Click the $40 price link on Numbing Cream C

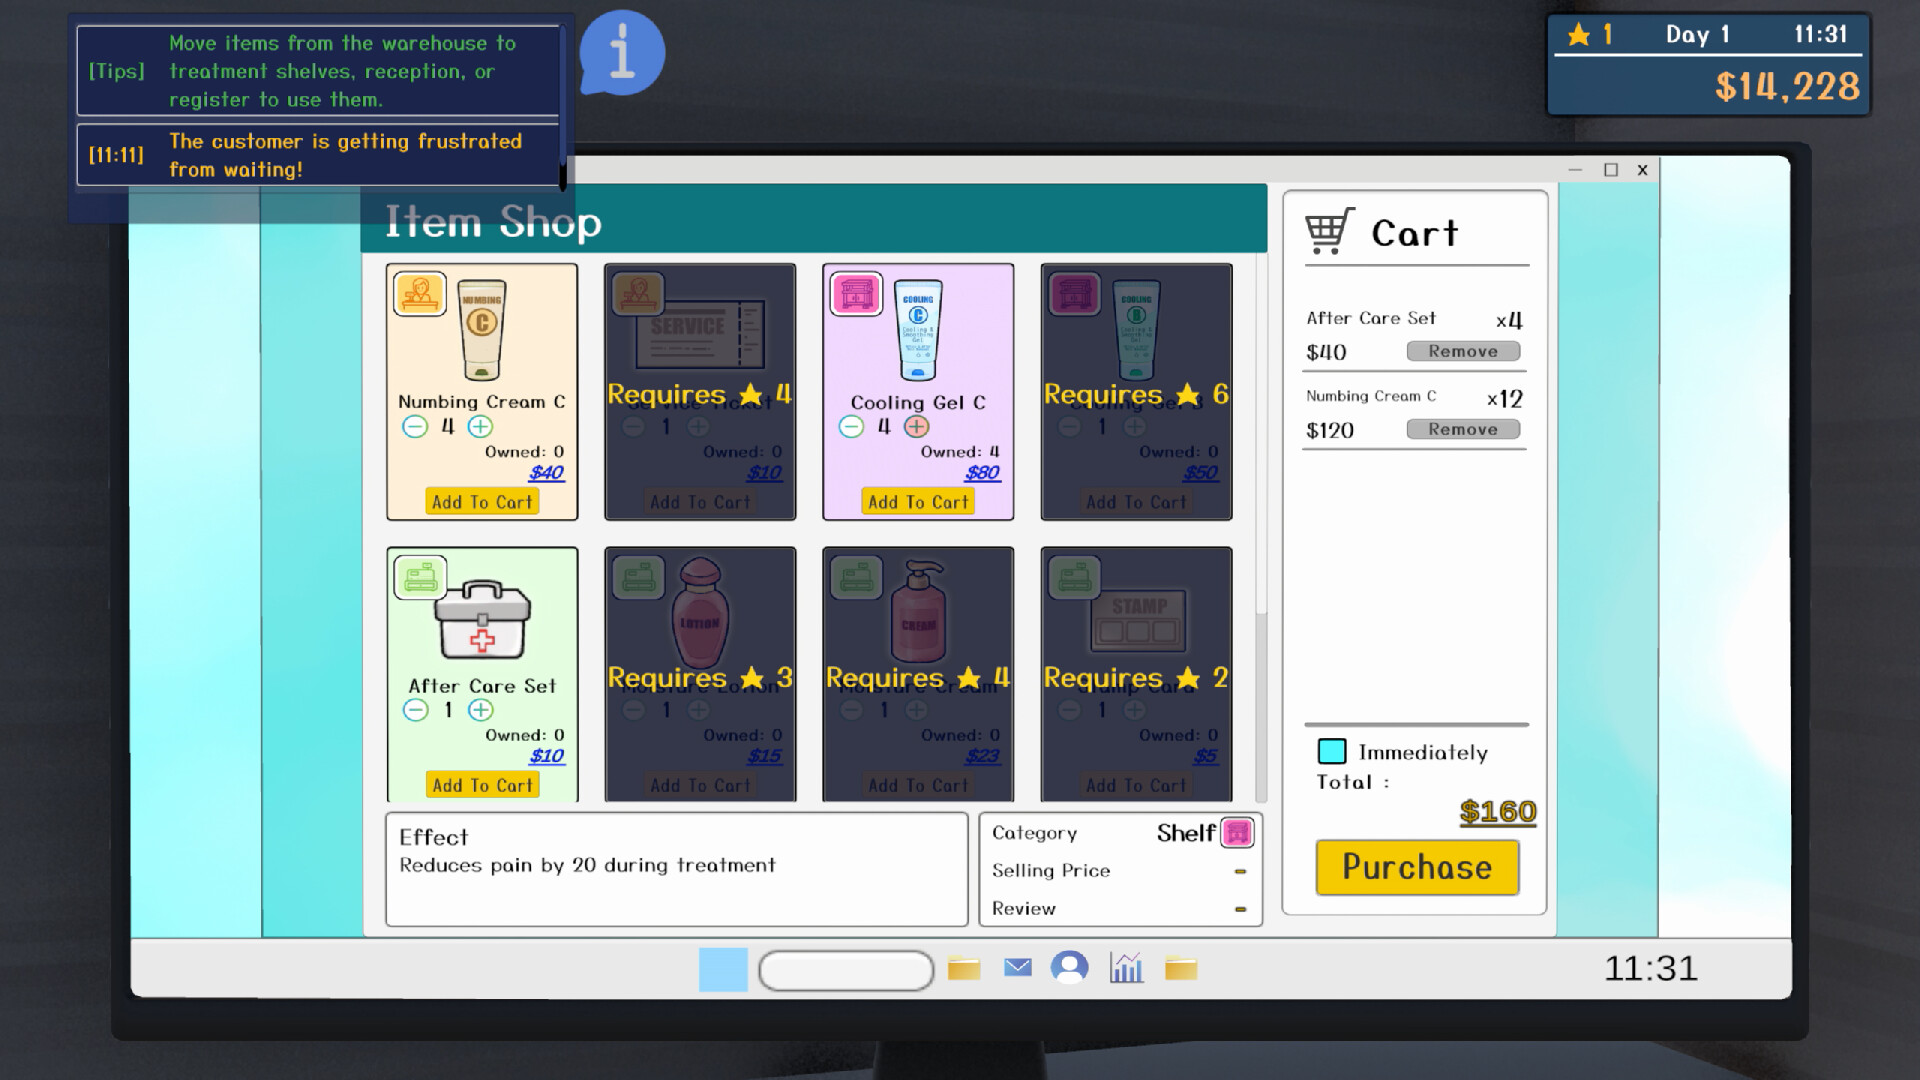pyautogui.click(x=545, y=472)
